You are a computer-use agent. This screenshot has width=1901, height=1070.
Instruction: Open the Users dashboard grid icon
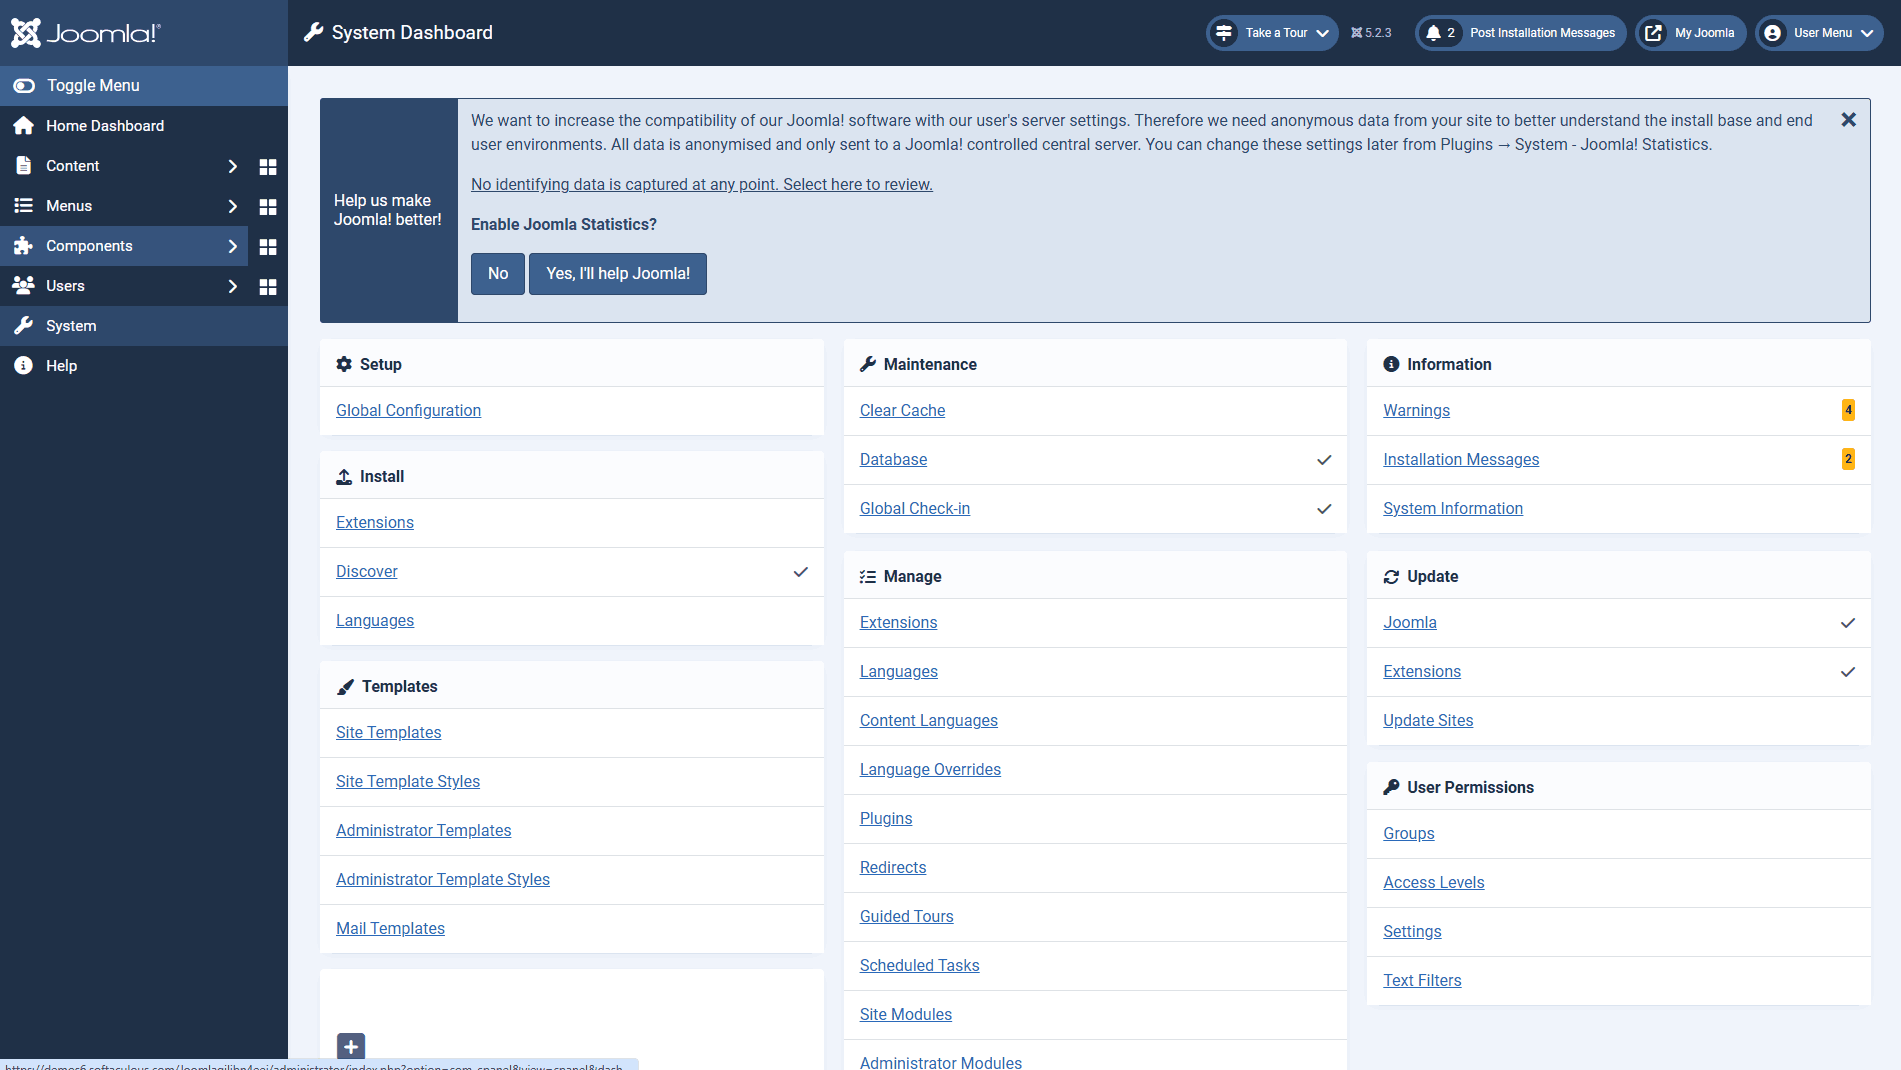(268, 286)
